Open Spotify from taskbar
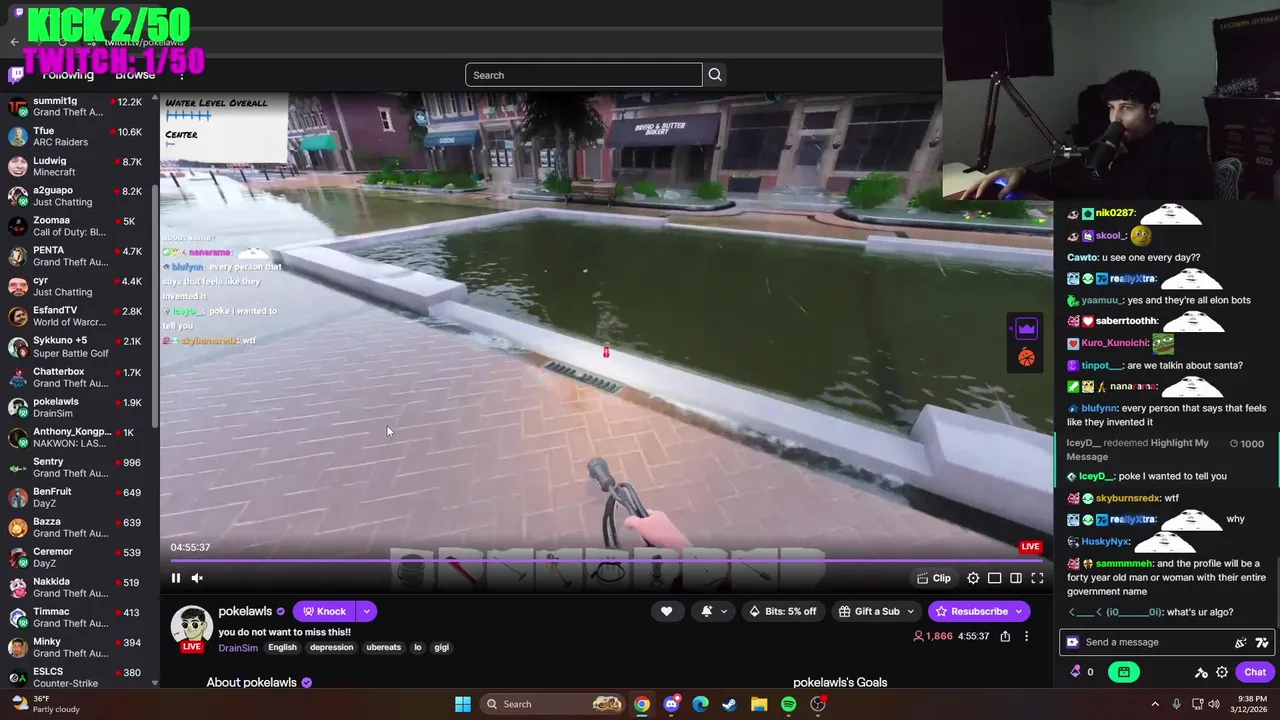Screen dimensions: 1280x720 click(x=788, y=704)
